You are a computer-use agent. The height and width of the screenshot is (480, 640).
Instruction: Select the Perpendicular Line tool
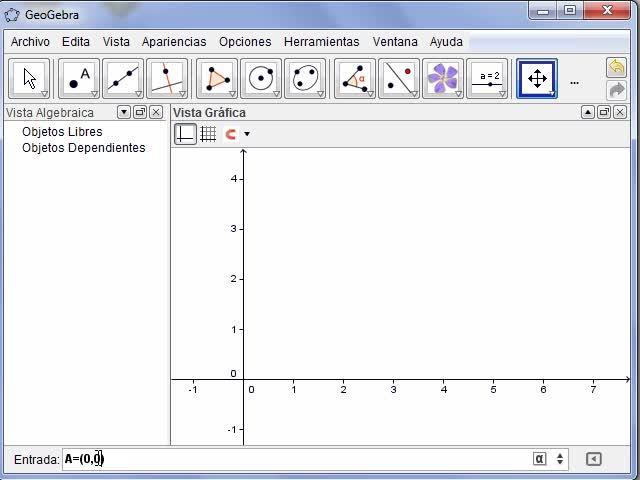(167, 79)
